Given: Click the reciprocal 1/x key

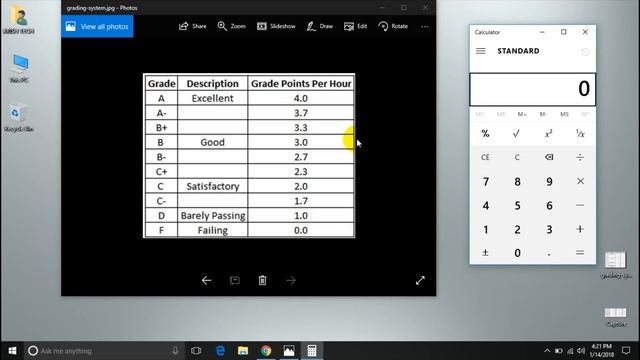Looking at the screenshot, I should [580, 133].
